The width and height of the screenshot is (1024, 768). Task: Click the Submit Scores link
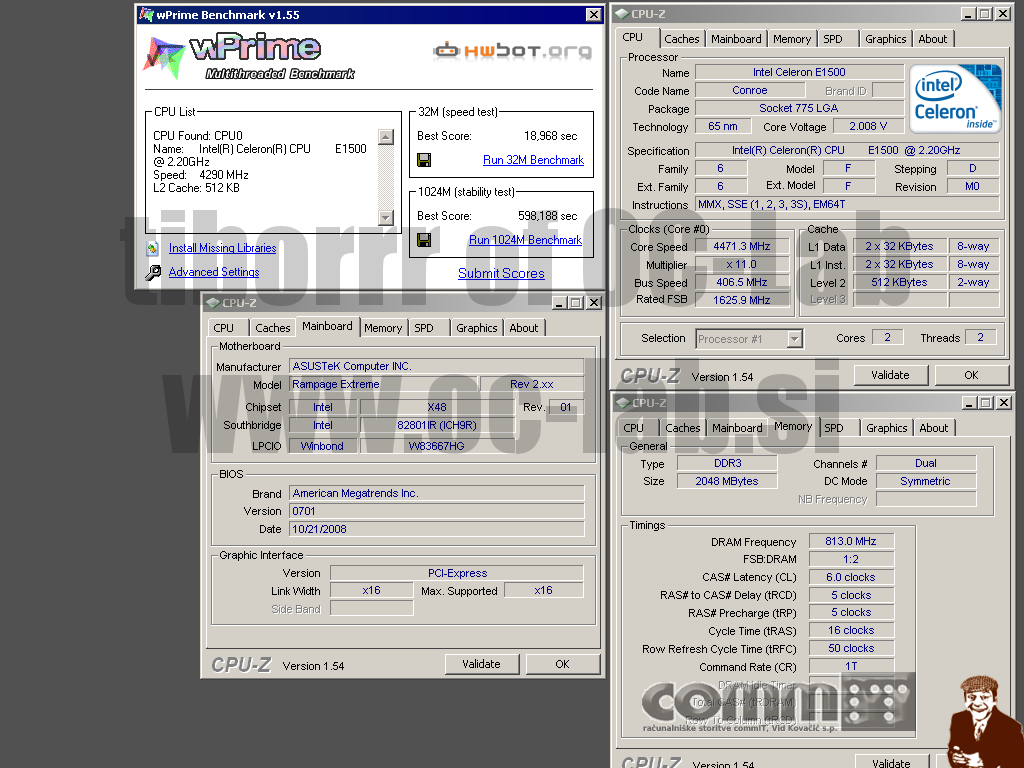[x=501, y=274]
